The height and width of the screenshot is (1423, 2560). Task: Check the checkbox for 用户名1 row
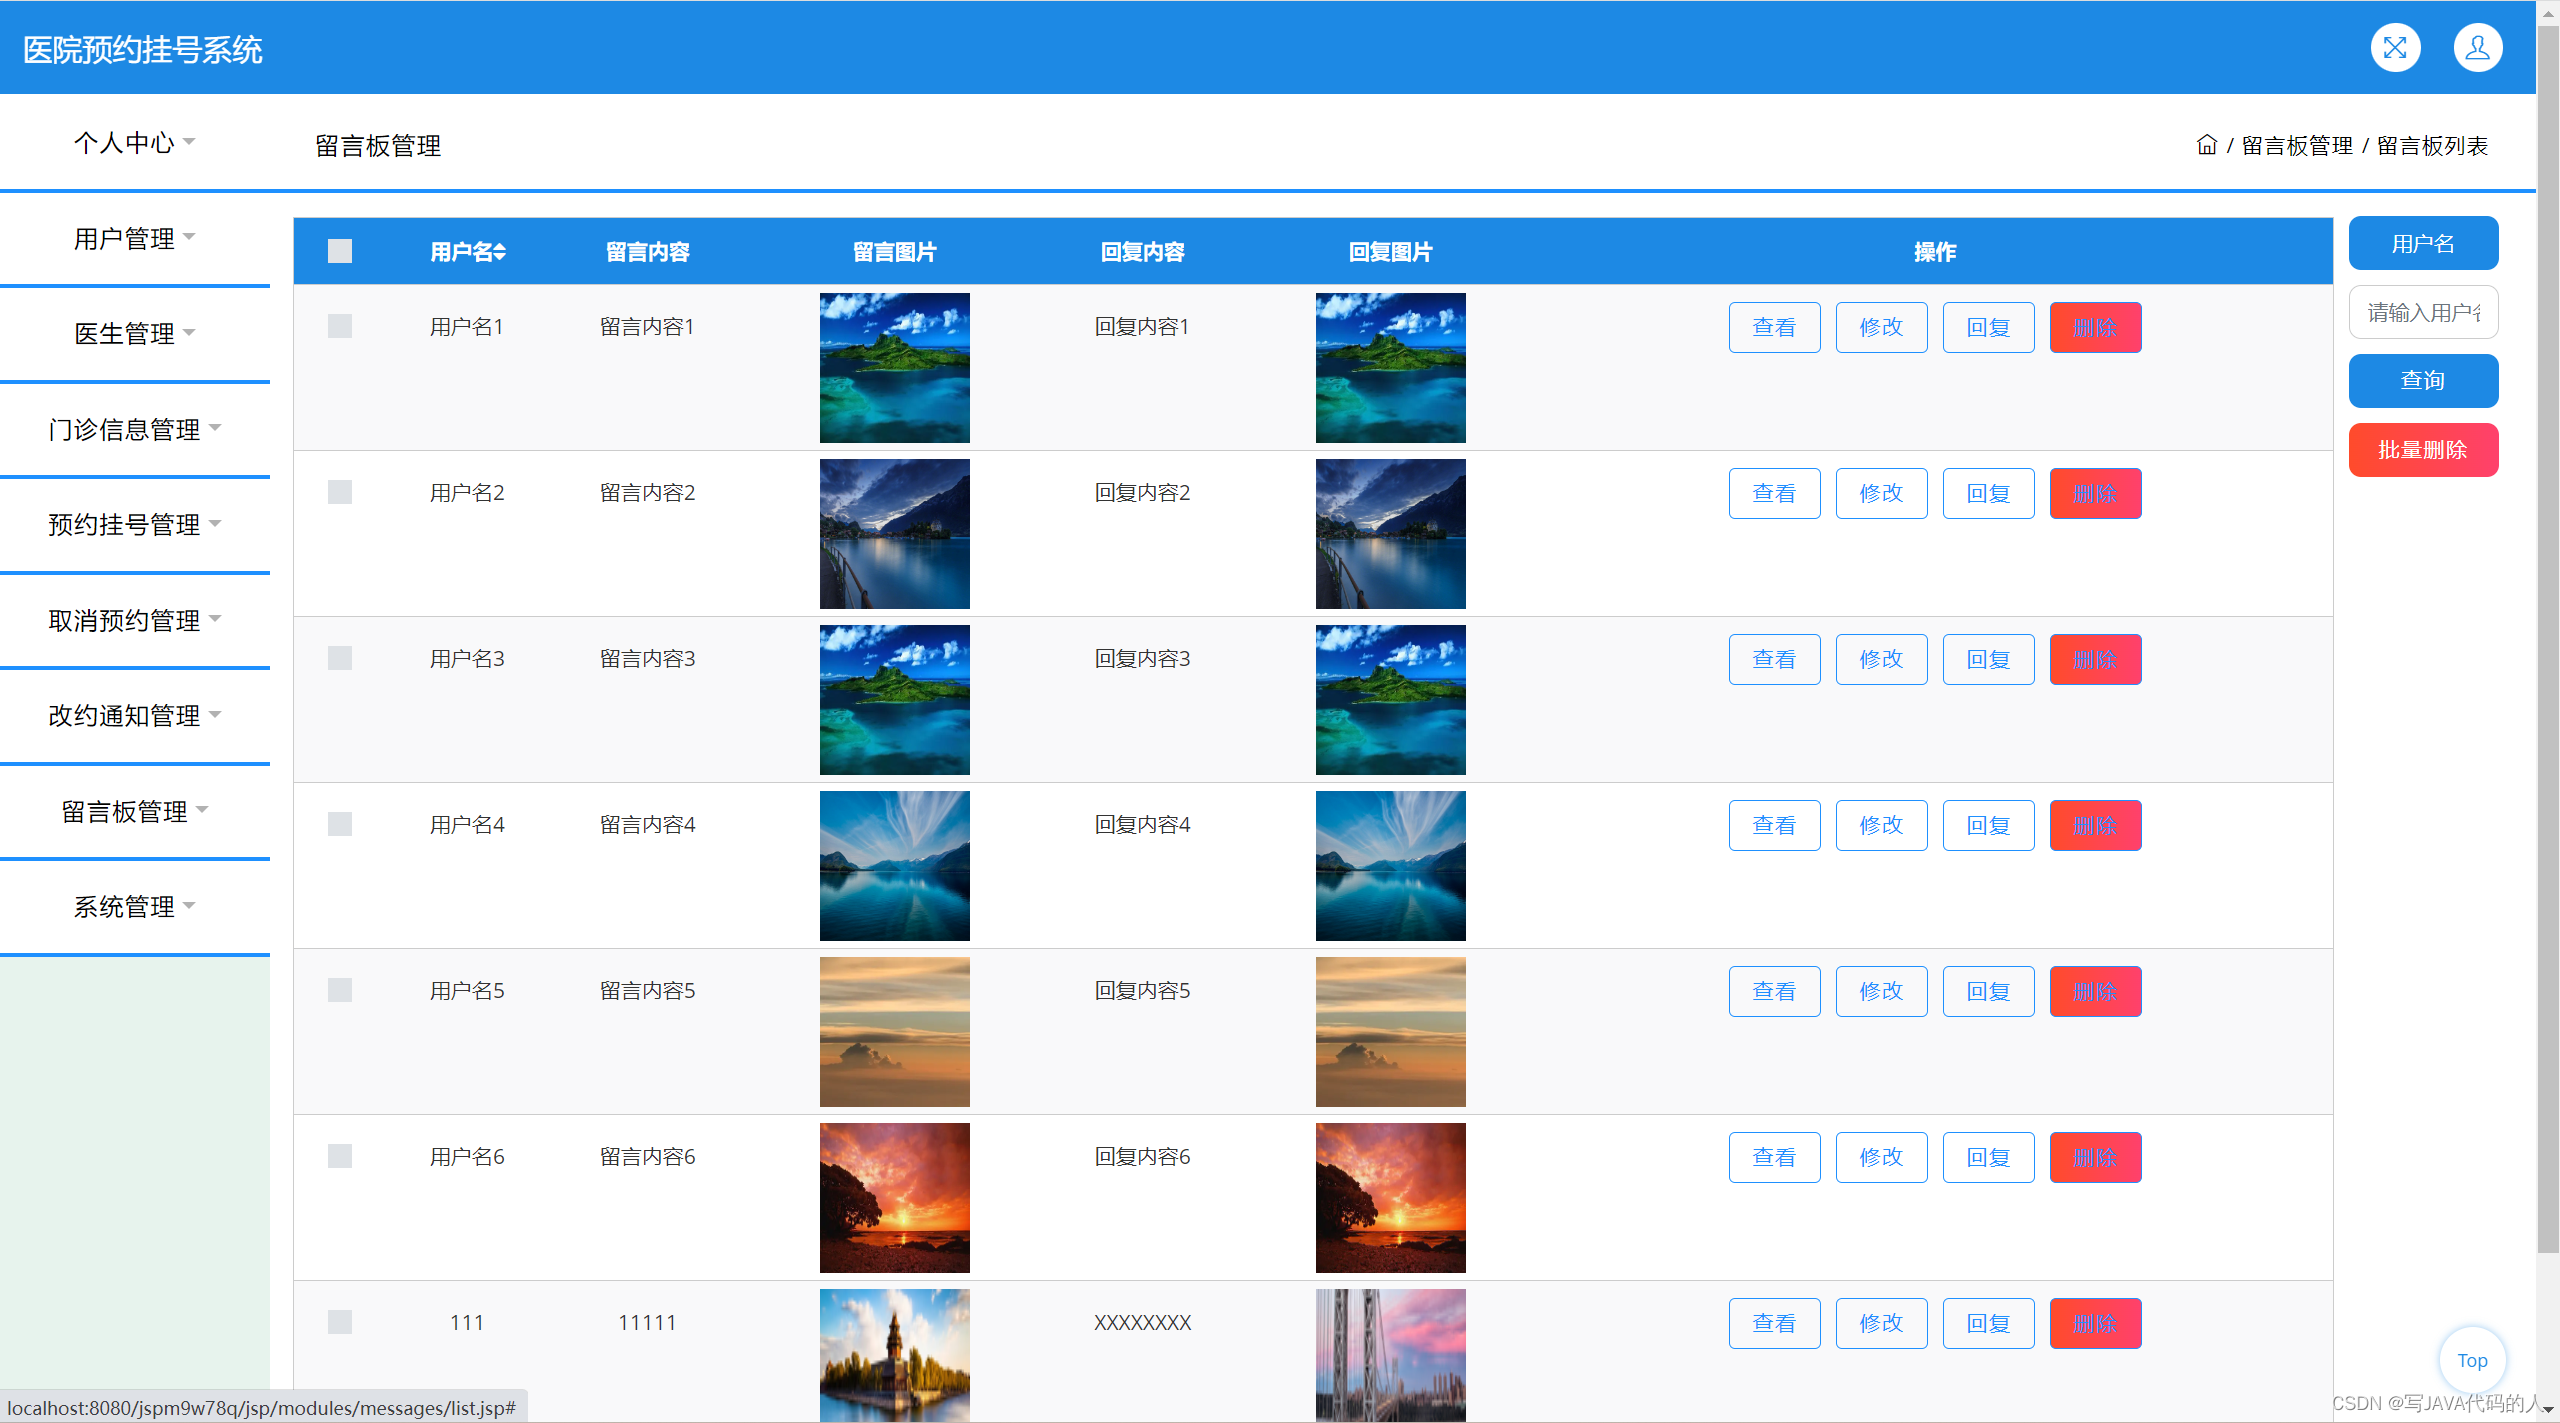click(x=340, y=326)
